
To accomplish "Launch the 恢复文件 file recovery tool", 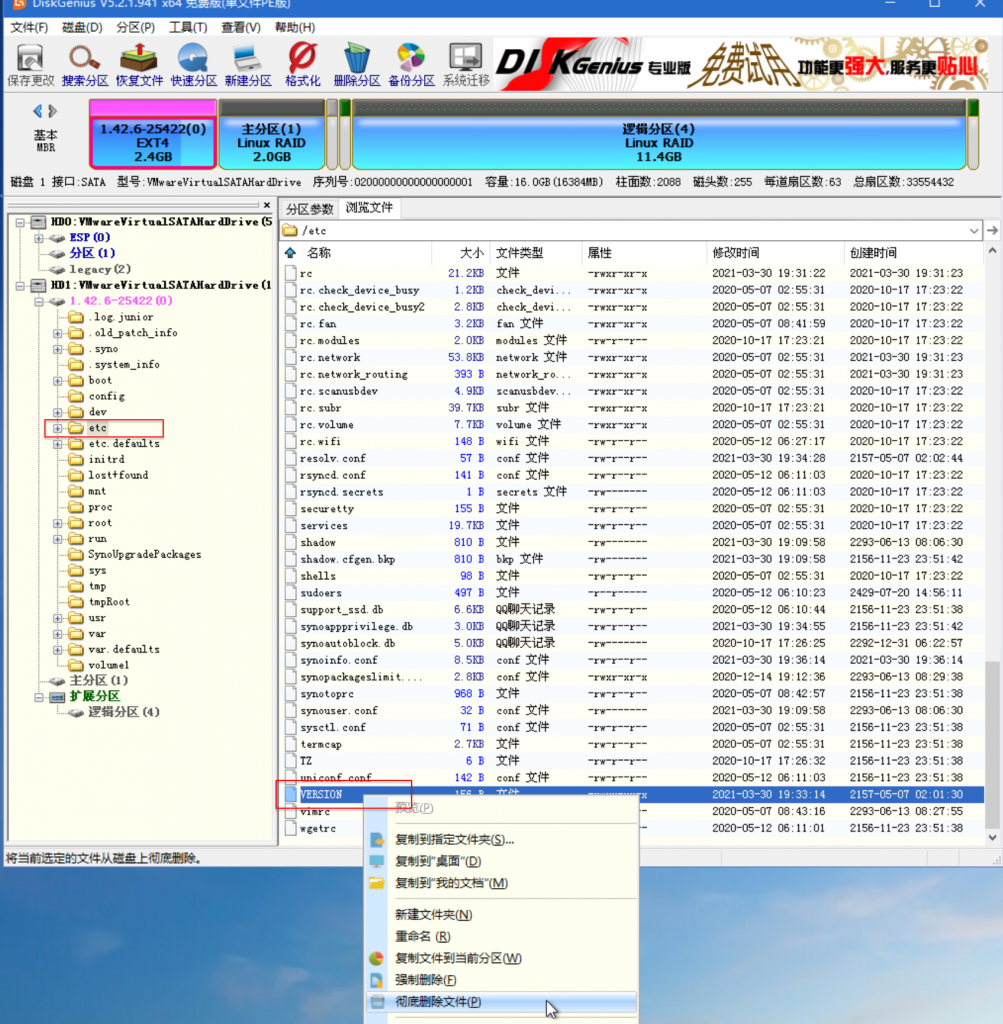I will tap(139, 65).
